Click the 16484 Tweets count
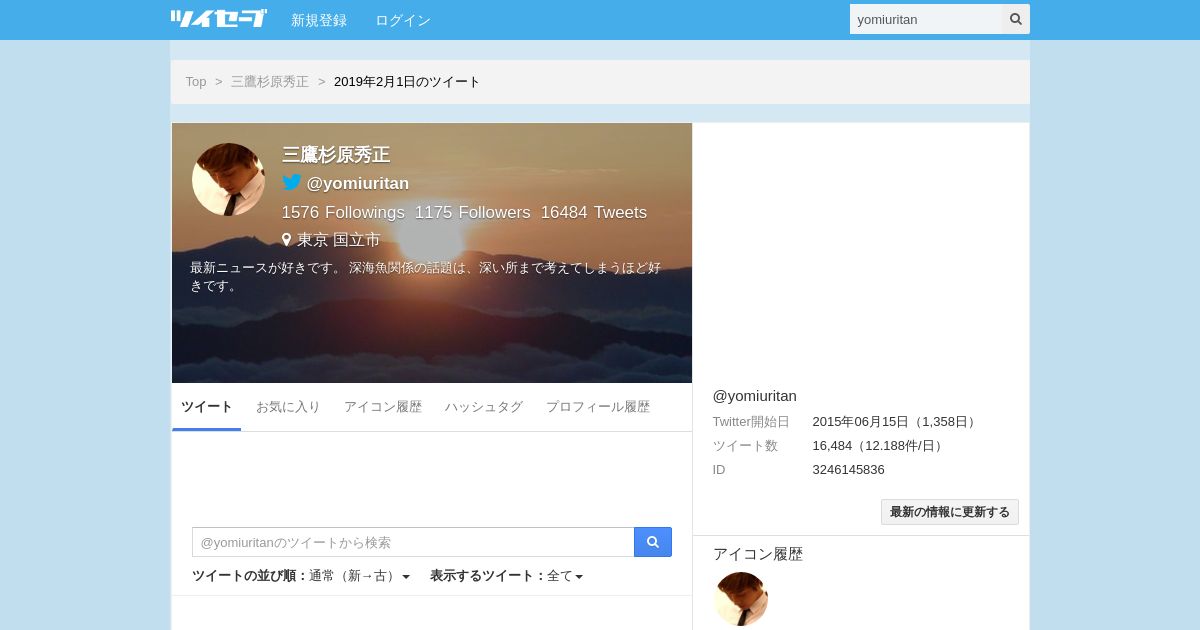Image resolution: width=1200 pixels, height=630 pixels. pos(594,212)
